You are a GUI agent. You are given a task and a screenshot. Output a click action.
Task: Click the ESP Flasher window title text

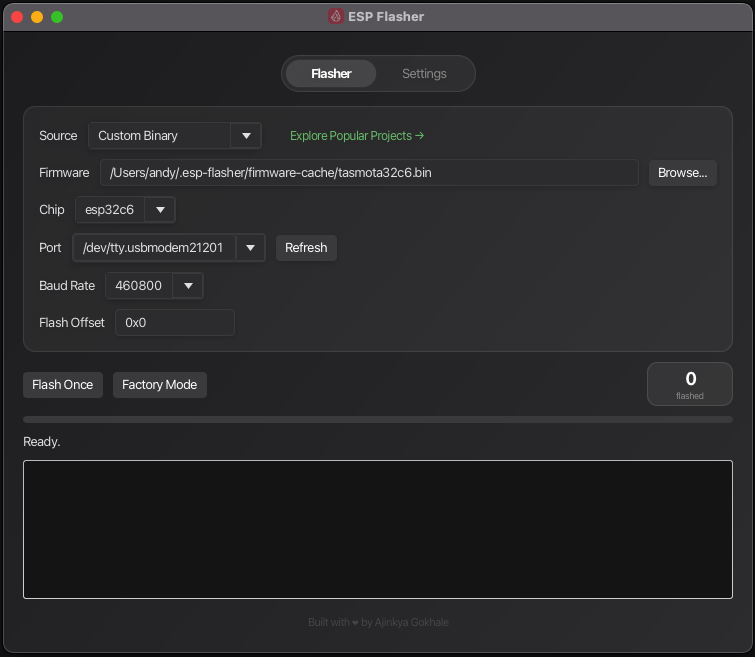pyautogui.click(x=386, y=17)
